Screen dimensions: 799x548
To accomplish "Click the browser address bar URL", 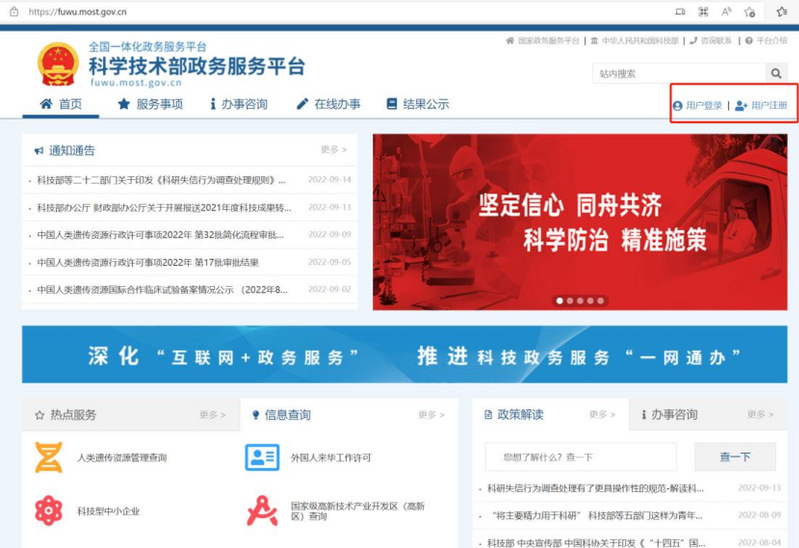I will (x=77, y=11).
